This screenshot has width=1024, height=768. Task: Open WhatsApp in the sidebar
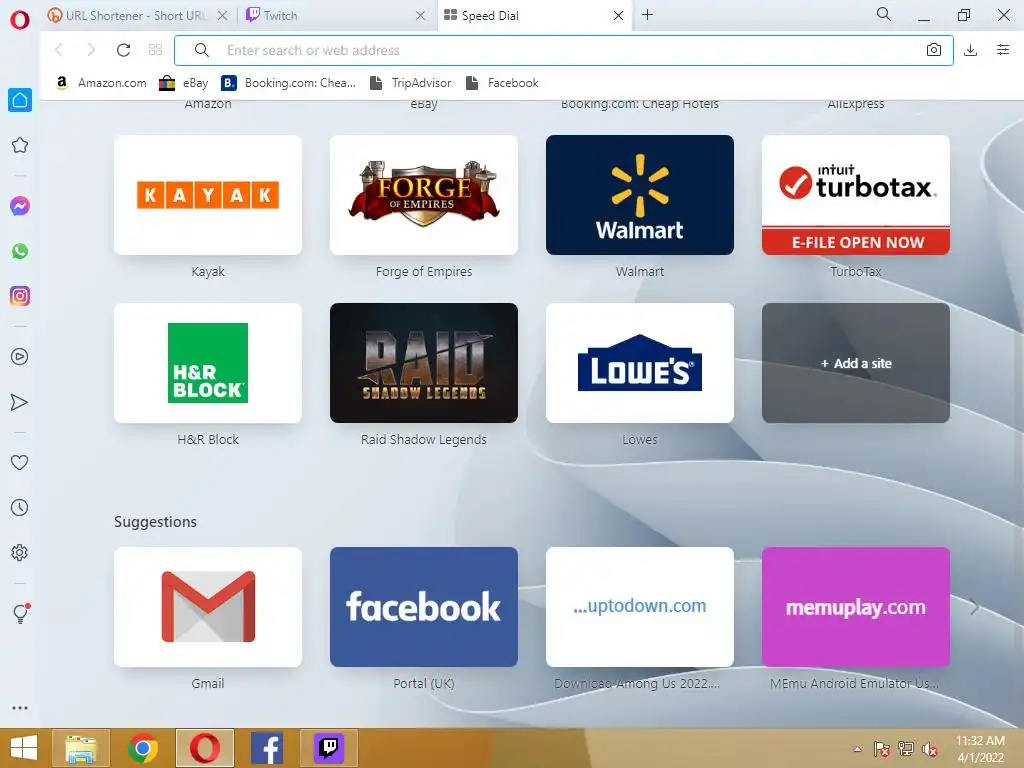click(x=20, y=251)
